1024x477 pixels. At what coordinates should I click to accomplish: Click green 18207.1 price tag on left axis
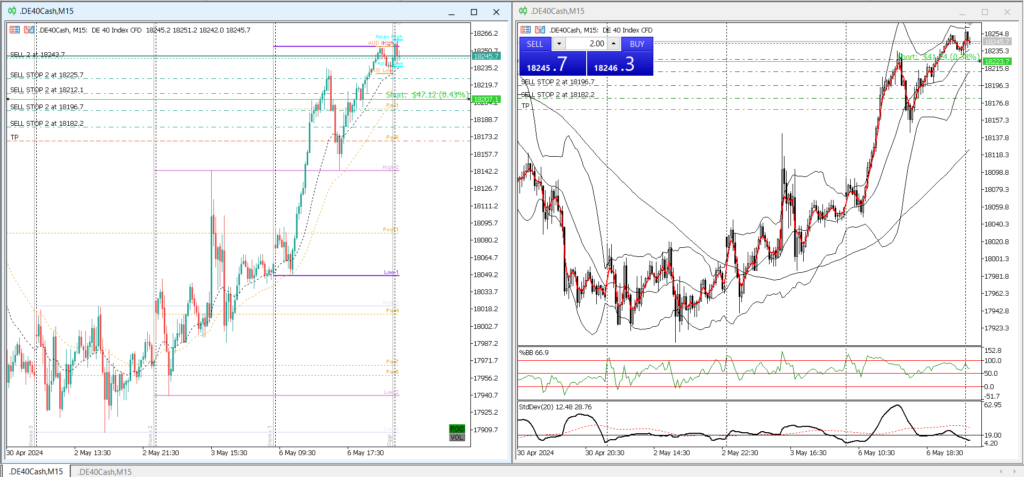487,99
